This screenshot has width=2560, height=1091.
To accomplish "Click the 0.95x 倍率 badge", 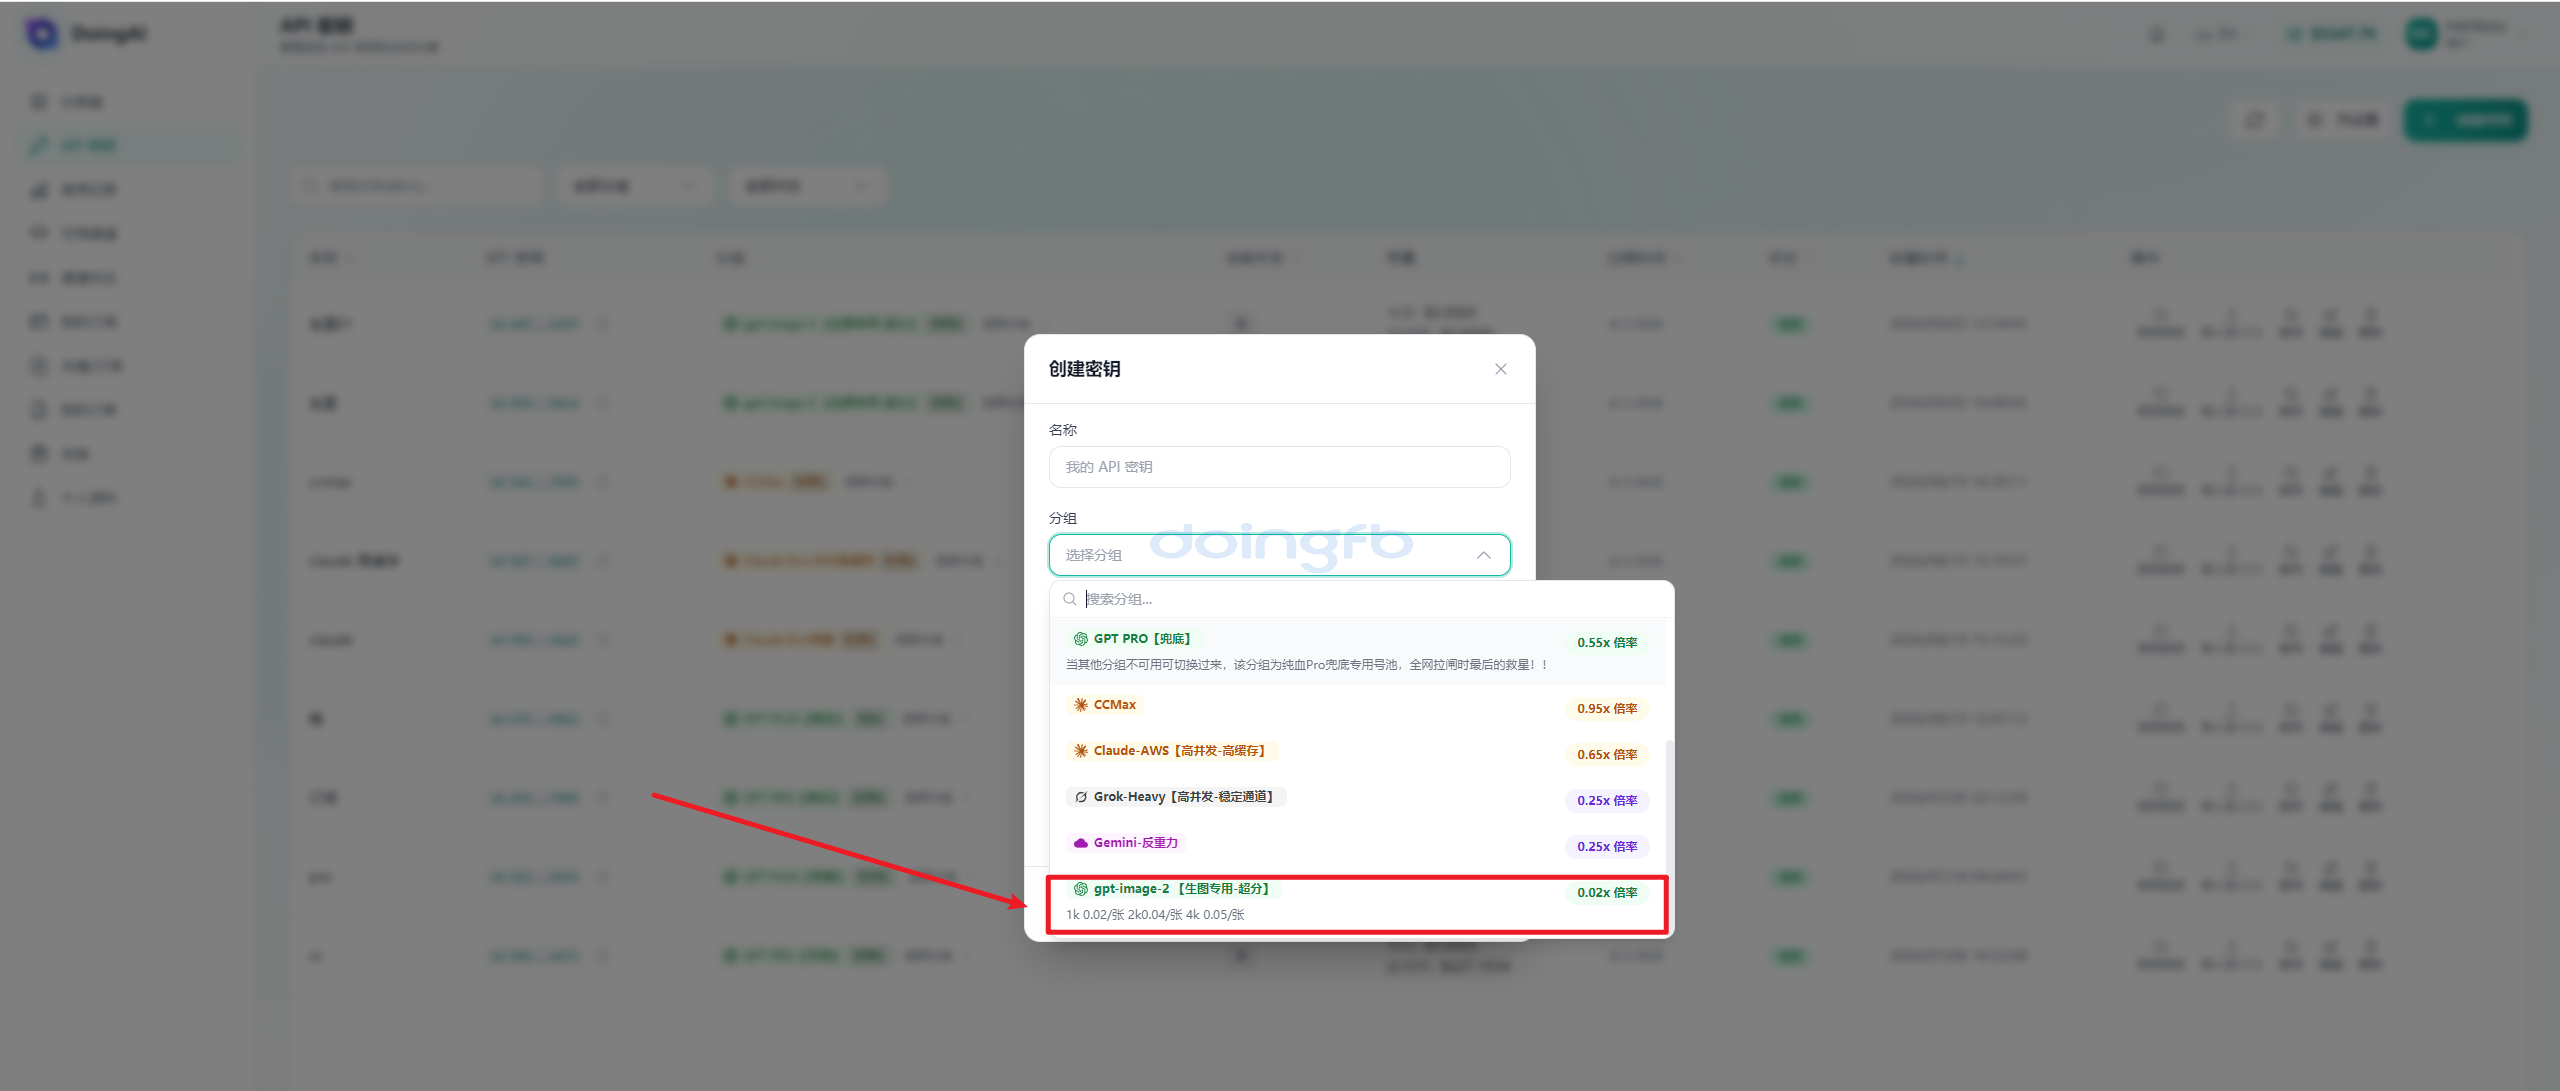I will (1607, 709).
